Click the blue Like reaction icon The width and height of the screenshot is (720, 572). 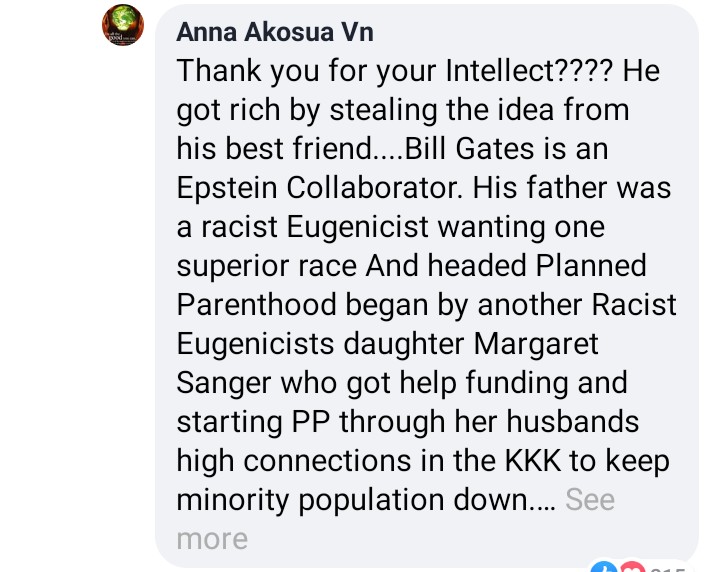click(603, 567)
